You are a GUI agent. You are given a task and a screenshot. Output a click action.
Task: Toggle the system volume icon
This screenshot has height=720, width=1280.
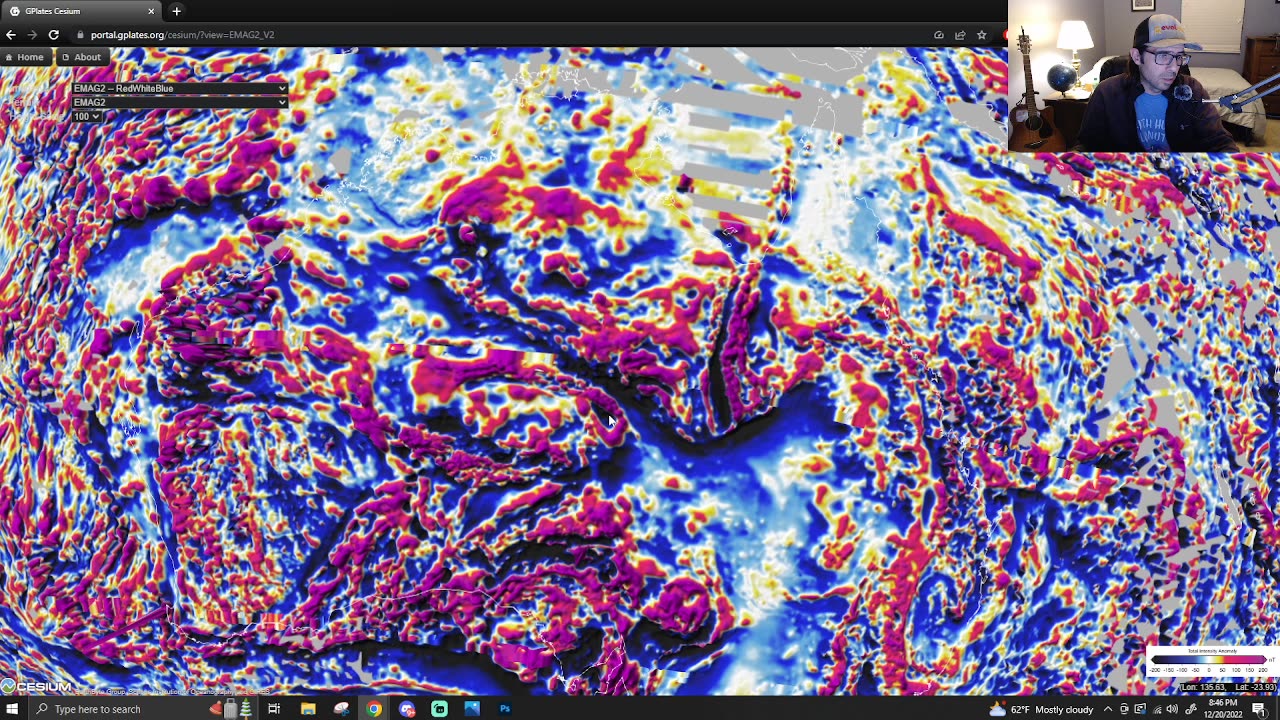(1172, 709)
